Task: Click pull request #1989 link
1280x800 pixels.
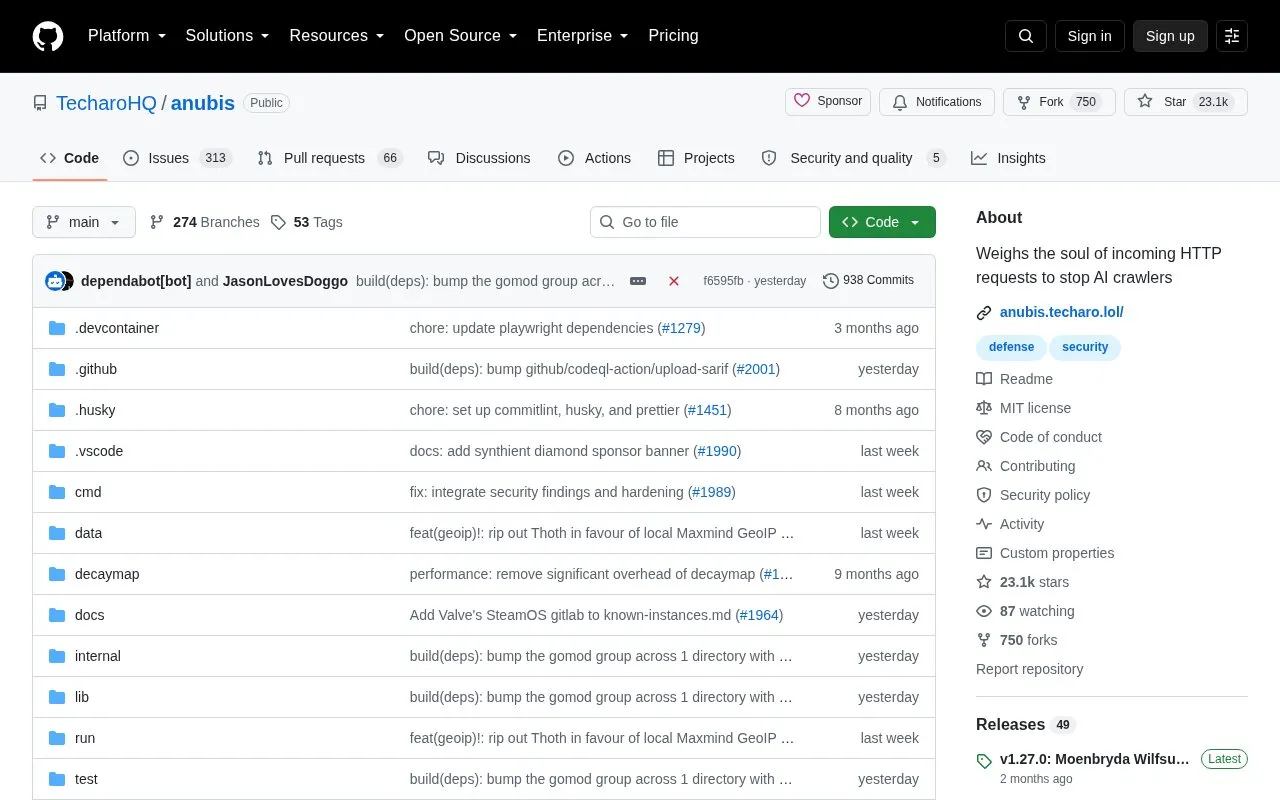Action: 712,492
